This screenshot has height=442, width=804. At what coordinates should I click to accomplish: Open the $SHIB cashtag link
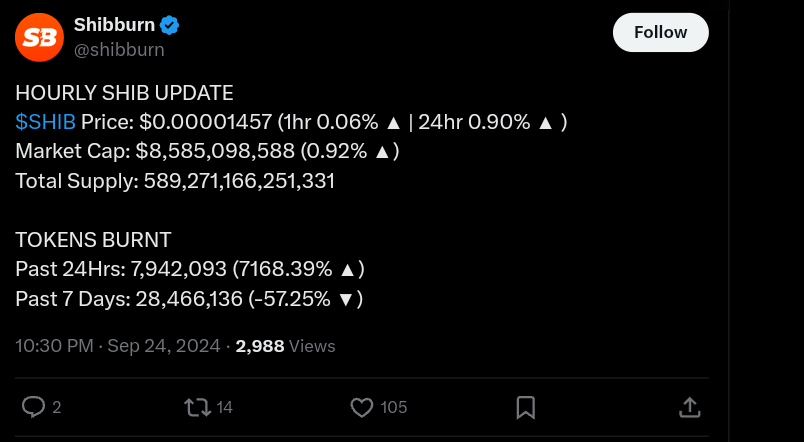pyautogui.click(x=46, y=122)
